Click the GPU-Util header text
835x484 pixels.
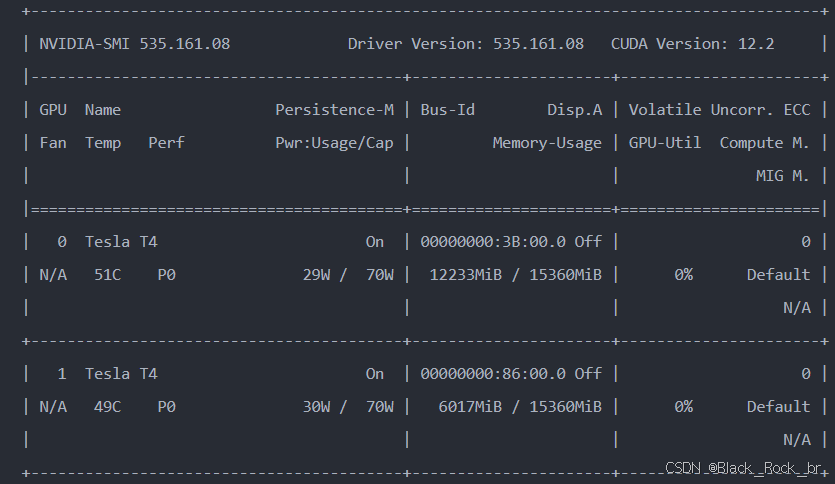[x=665, y=143]
